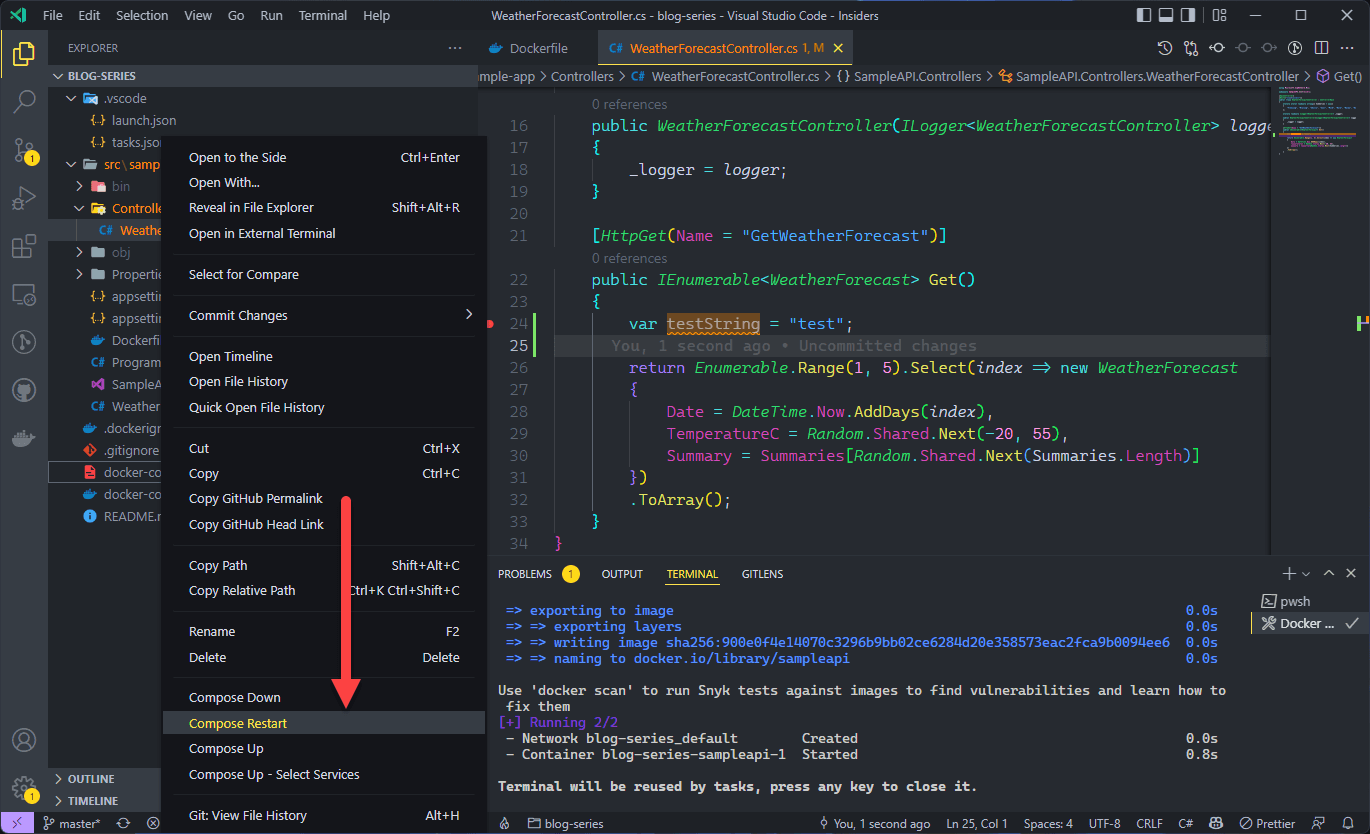This screenshot has width=1370, height=834.
Task: Open the Remote Explorer activity icon
Action: coord(24,294)
